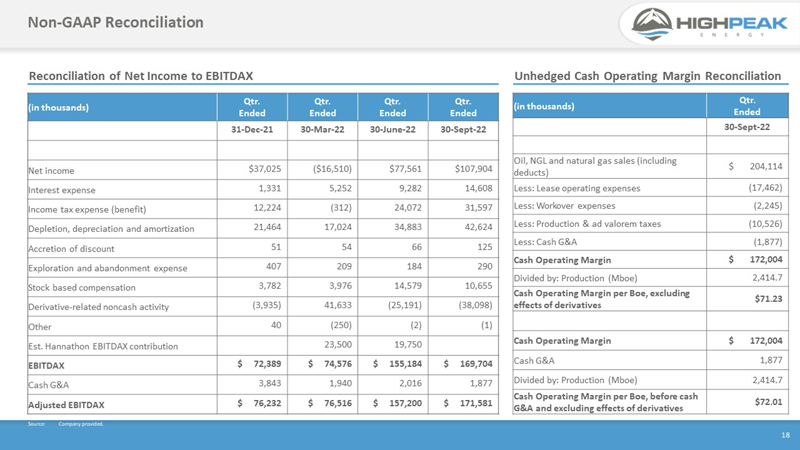
Task: Click the Source: Company provided footnote
Action: point(65,424)
